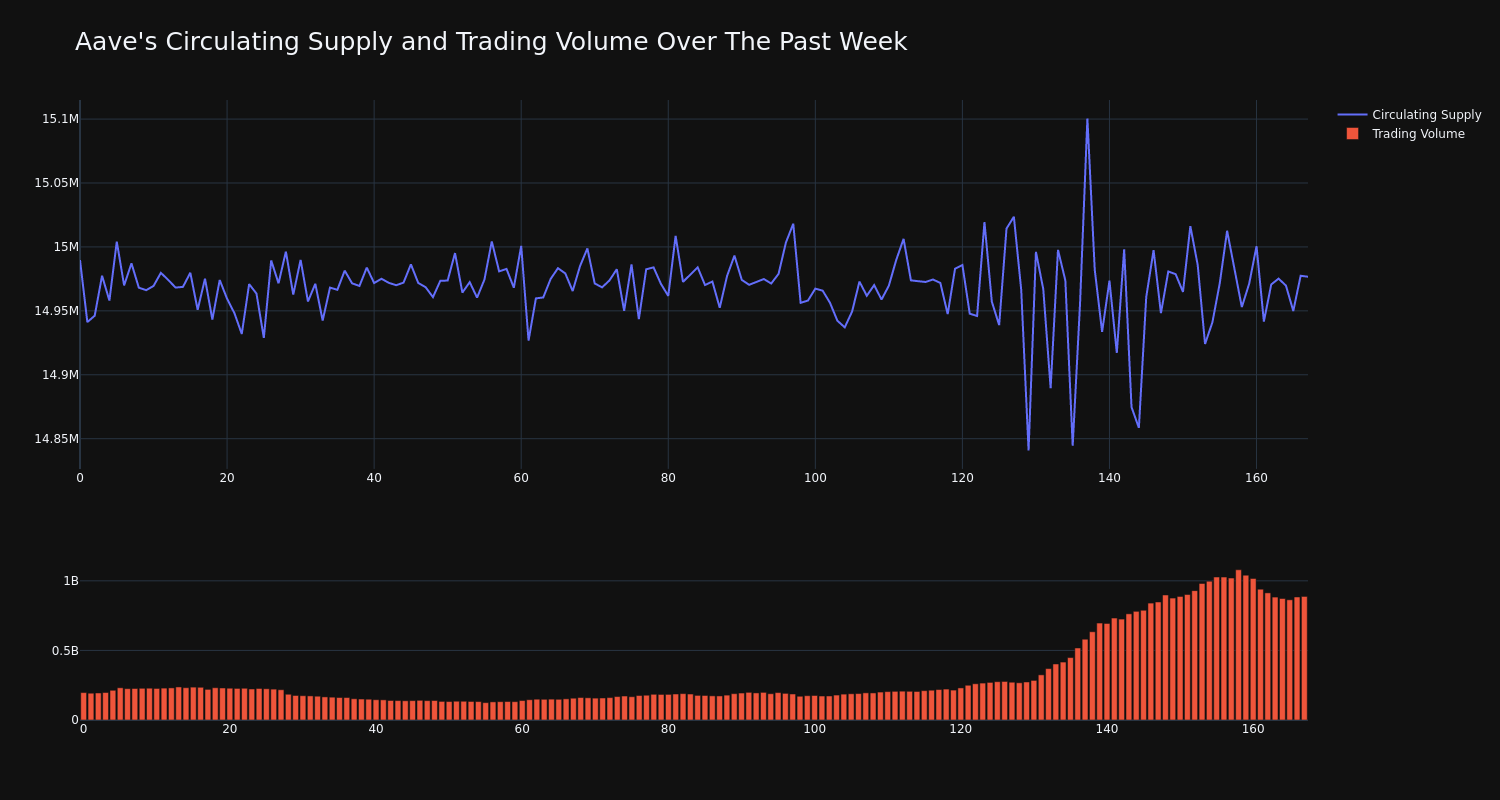Viewport: 1500px width, 800px height.
Task: Click the x-axis label 80 under the supply chart
Action: (668, 478)
